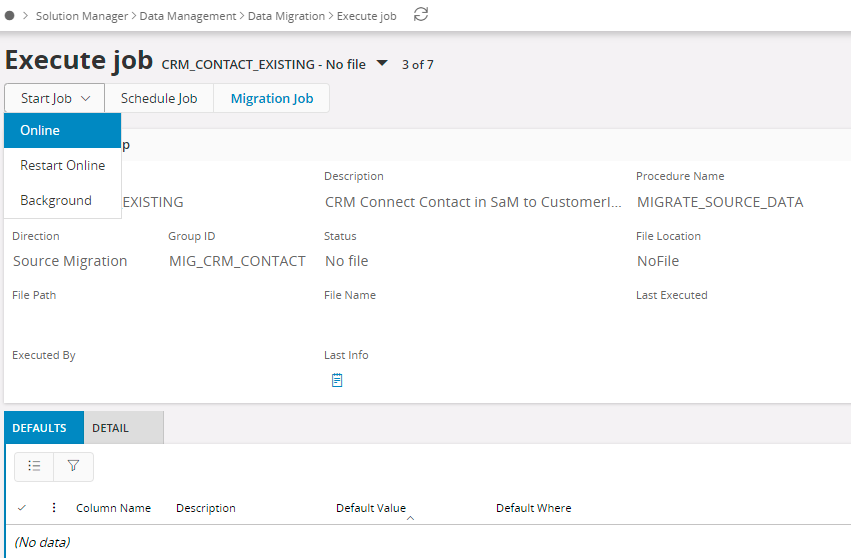
Task: Click the Schedule Job button
Action: 159,98
